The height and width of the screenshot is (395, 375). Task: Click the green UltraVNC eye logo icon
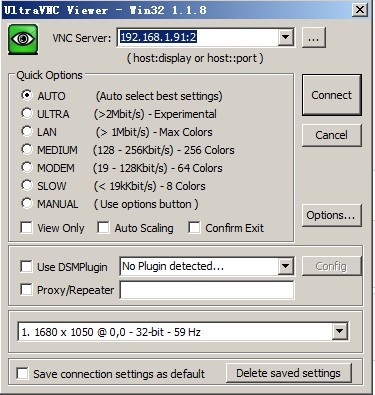tap(23, 39)
